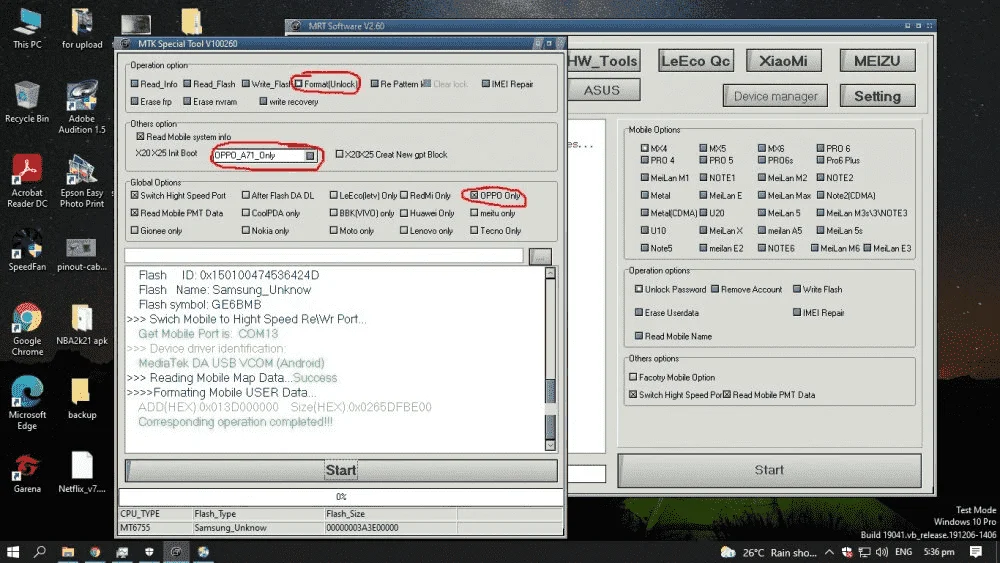Open the Netflix_v7... file icon
This screenshot has width=1000, height=563.
coord(82,472)
